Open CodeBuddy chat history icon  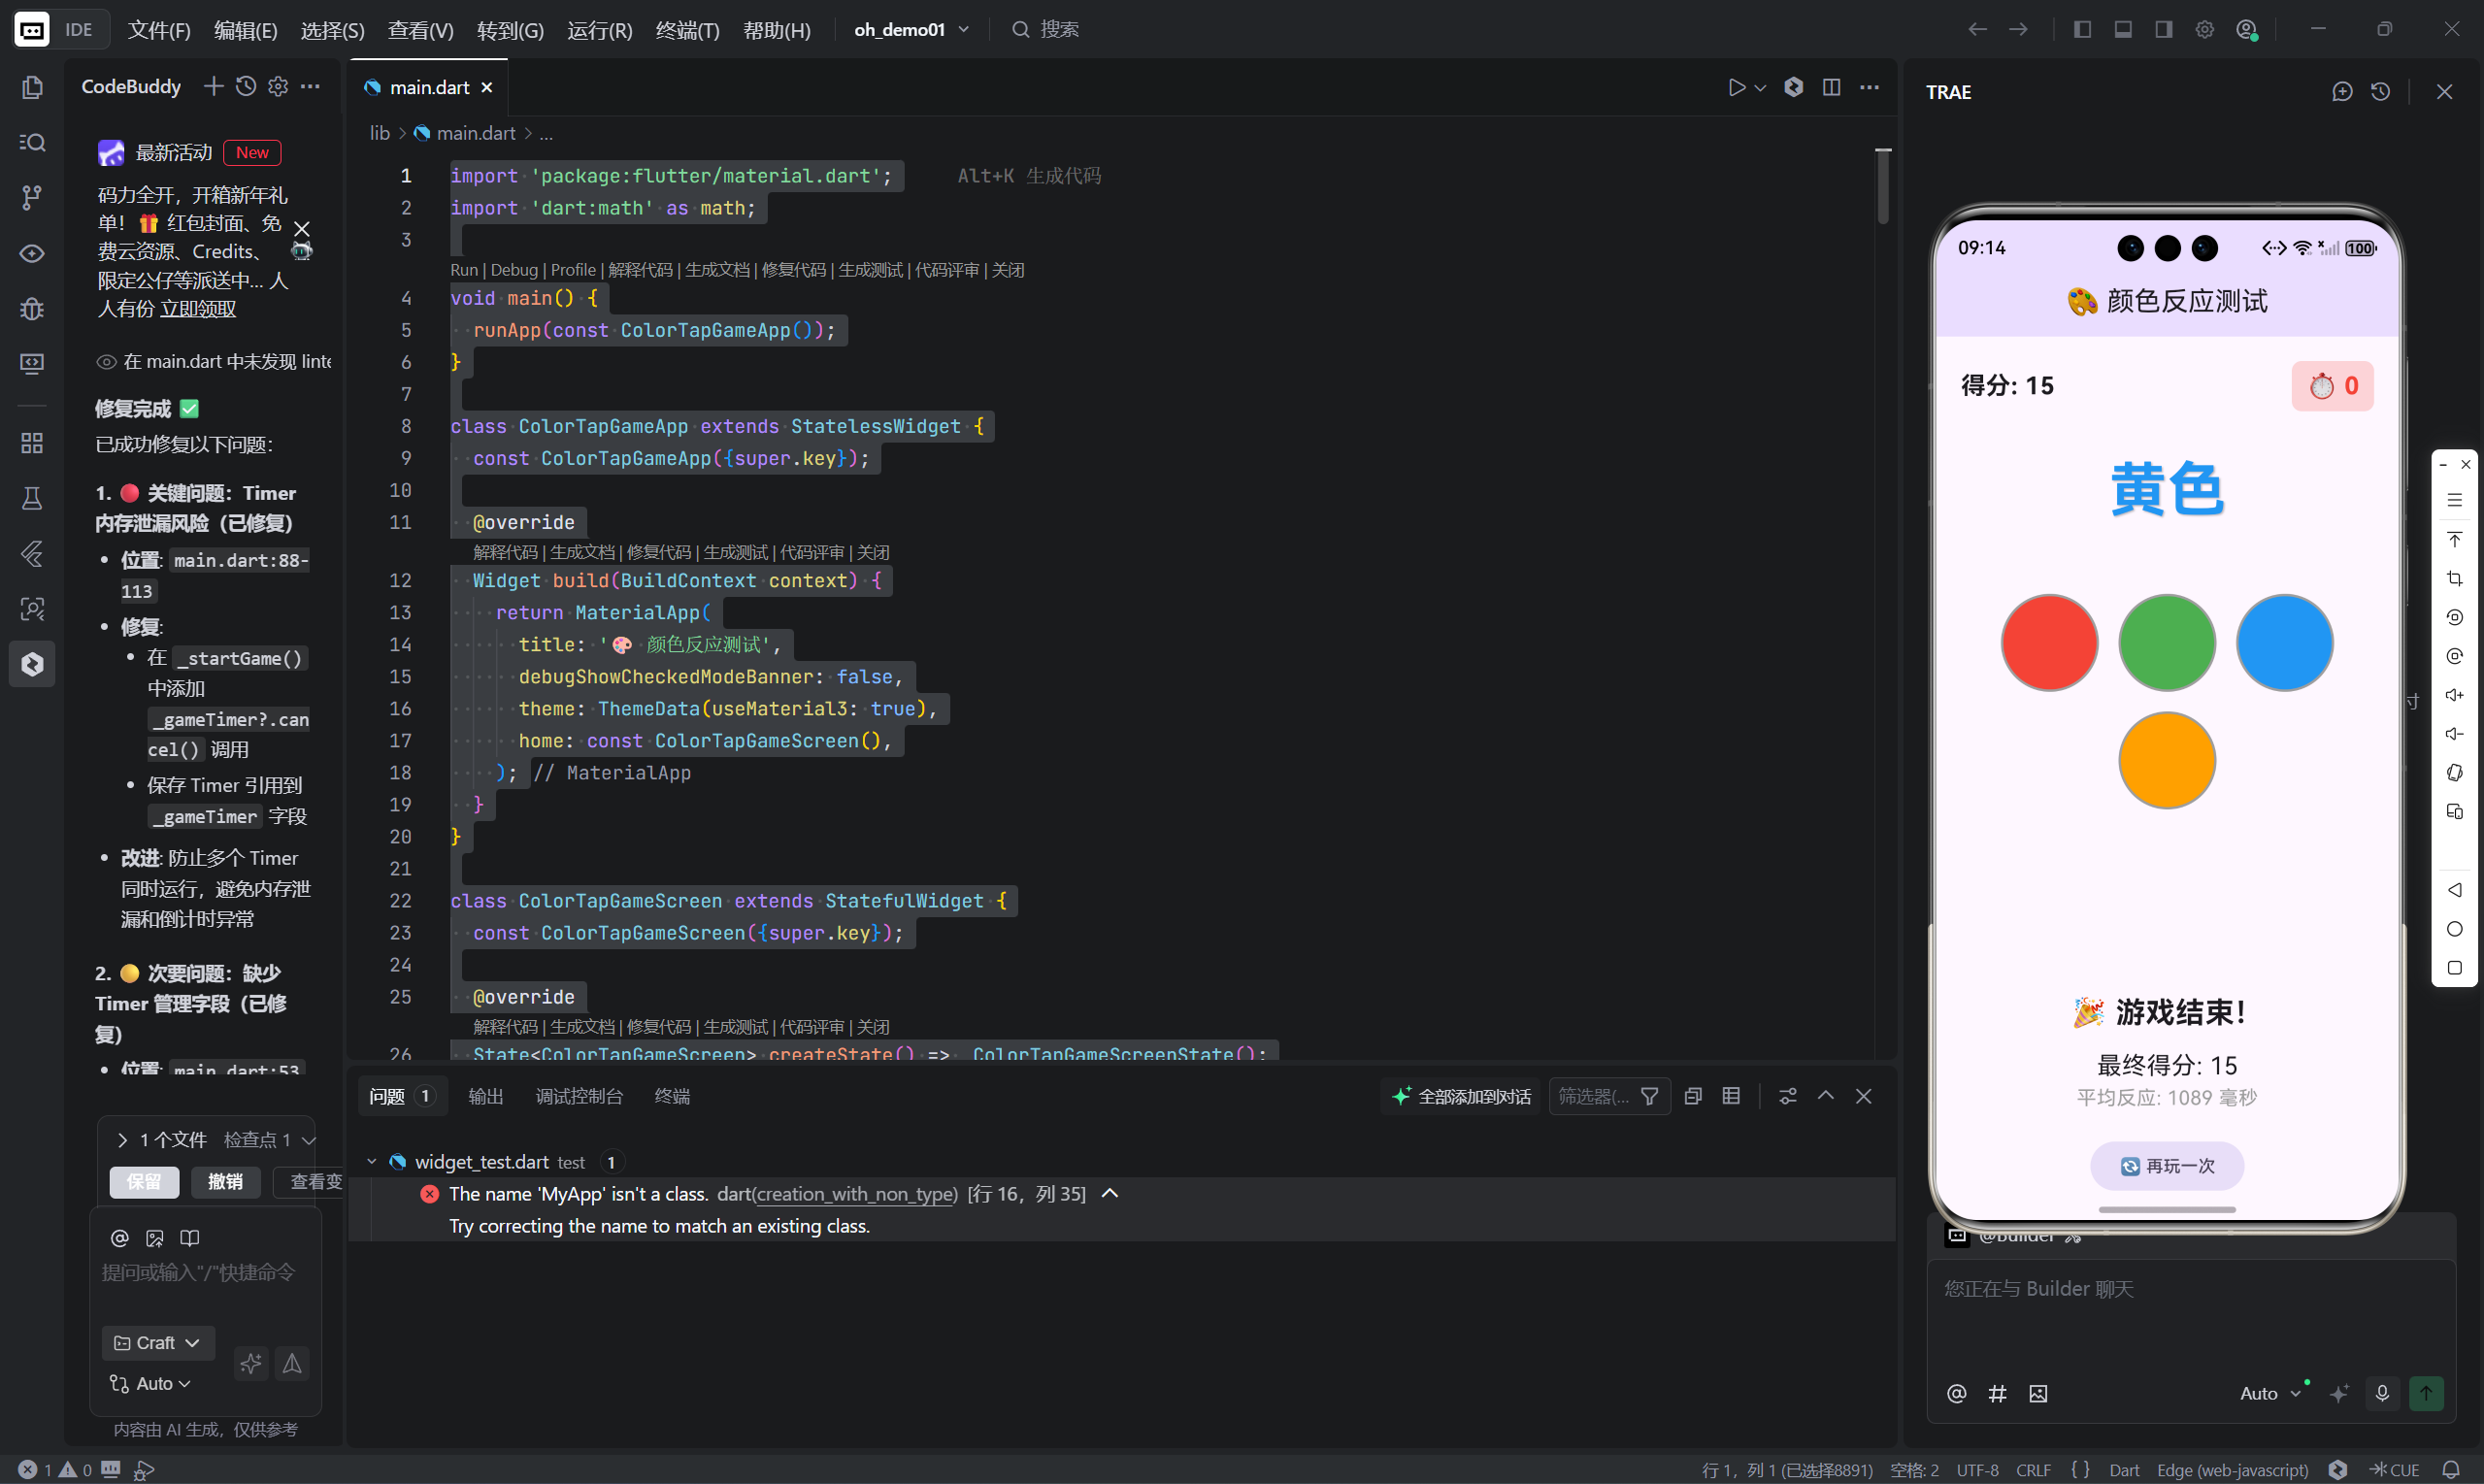coord(246,86)
